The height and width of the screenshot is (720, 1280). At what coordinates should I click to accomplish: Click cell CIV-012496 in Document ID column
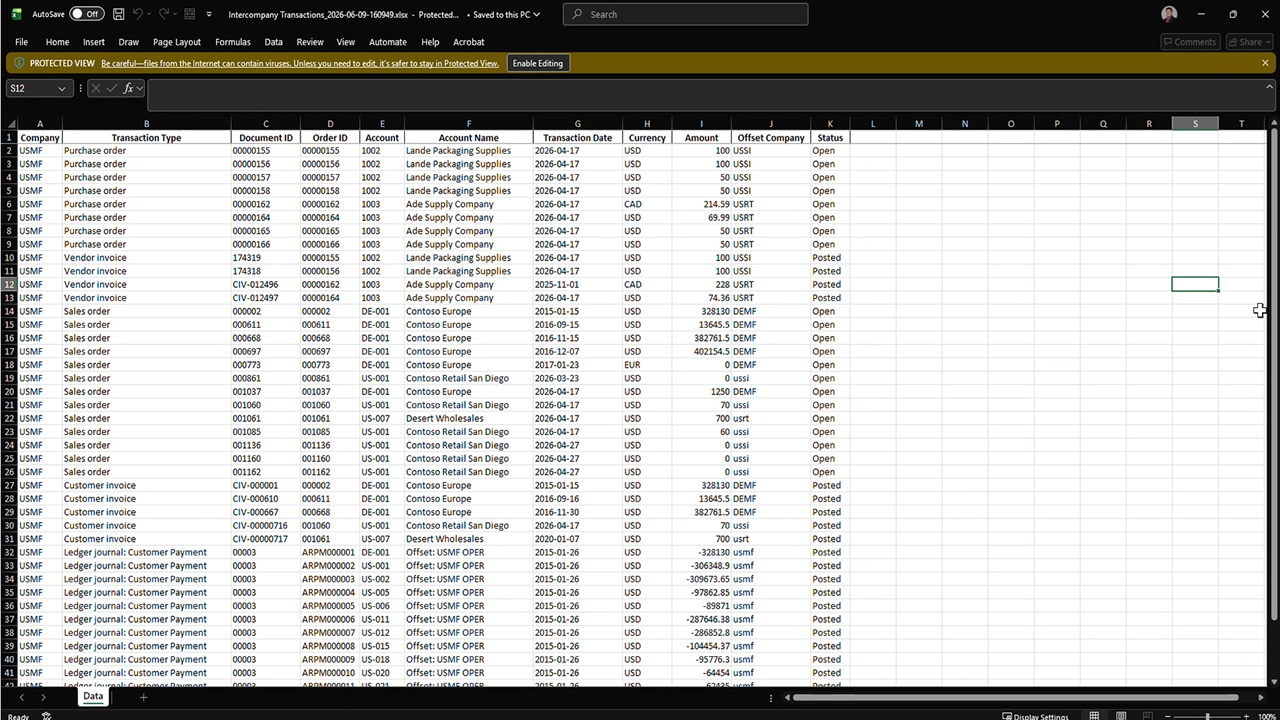coord(265,284)
